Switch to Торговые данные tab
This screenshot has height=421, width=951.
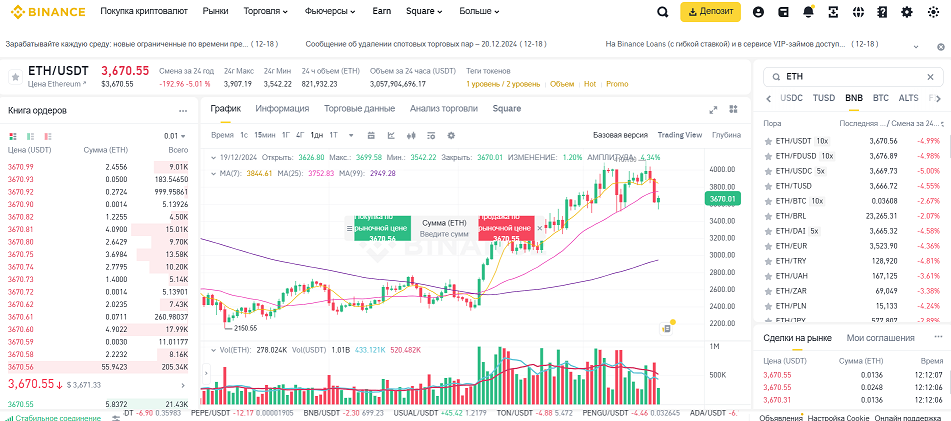pyautogui.click(x=359, y=109)
